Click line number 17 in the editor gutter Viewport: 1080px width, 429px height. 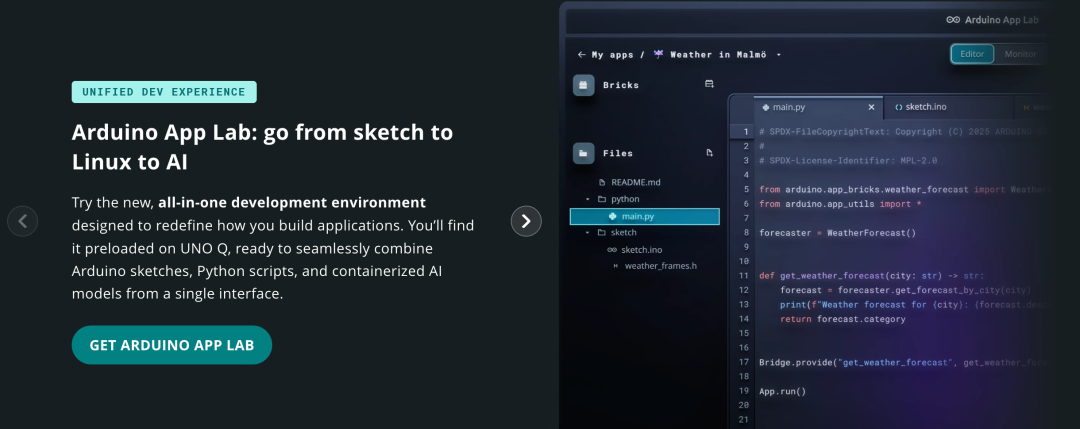coord(744,362)
